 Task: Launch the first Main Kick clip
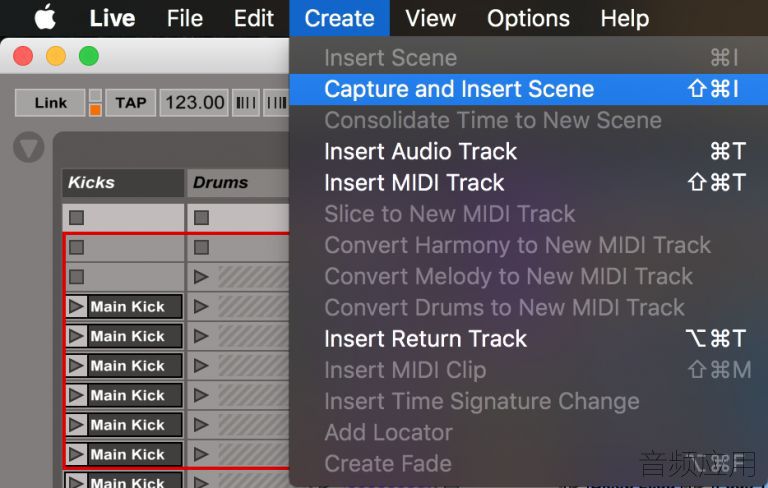76,307
